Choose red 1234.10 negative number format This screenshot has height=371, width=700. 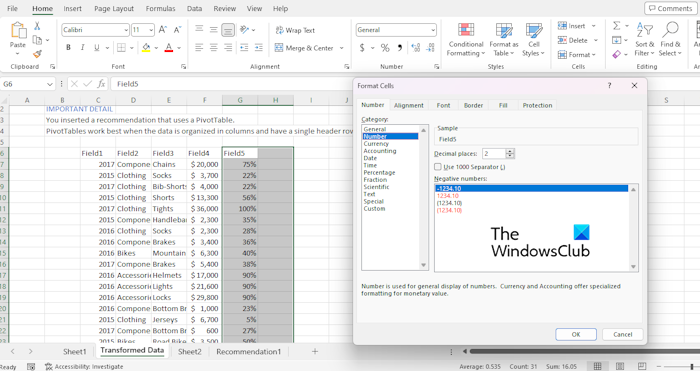(448, 196)
